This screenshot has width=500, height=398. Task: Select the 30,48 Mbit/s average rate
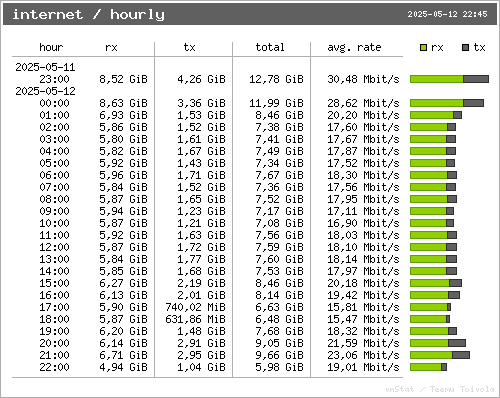click(x=363, y=79)
